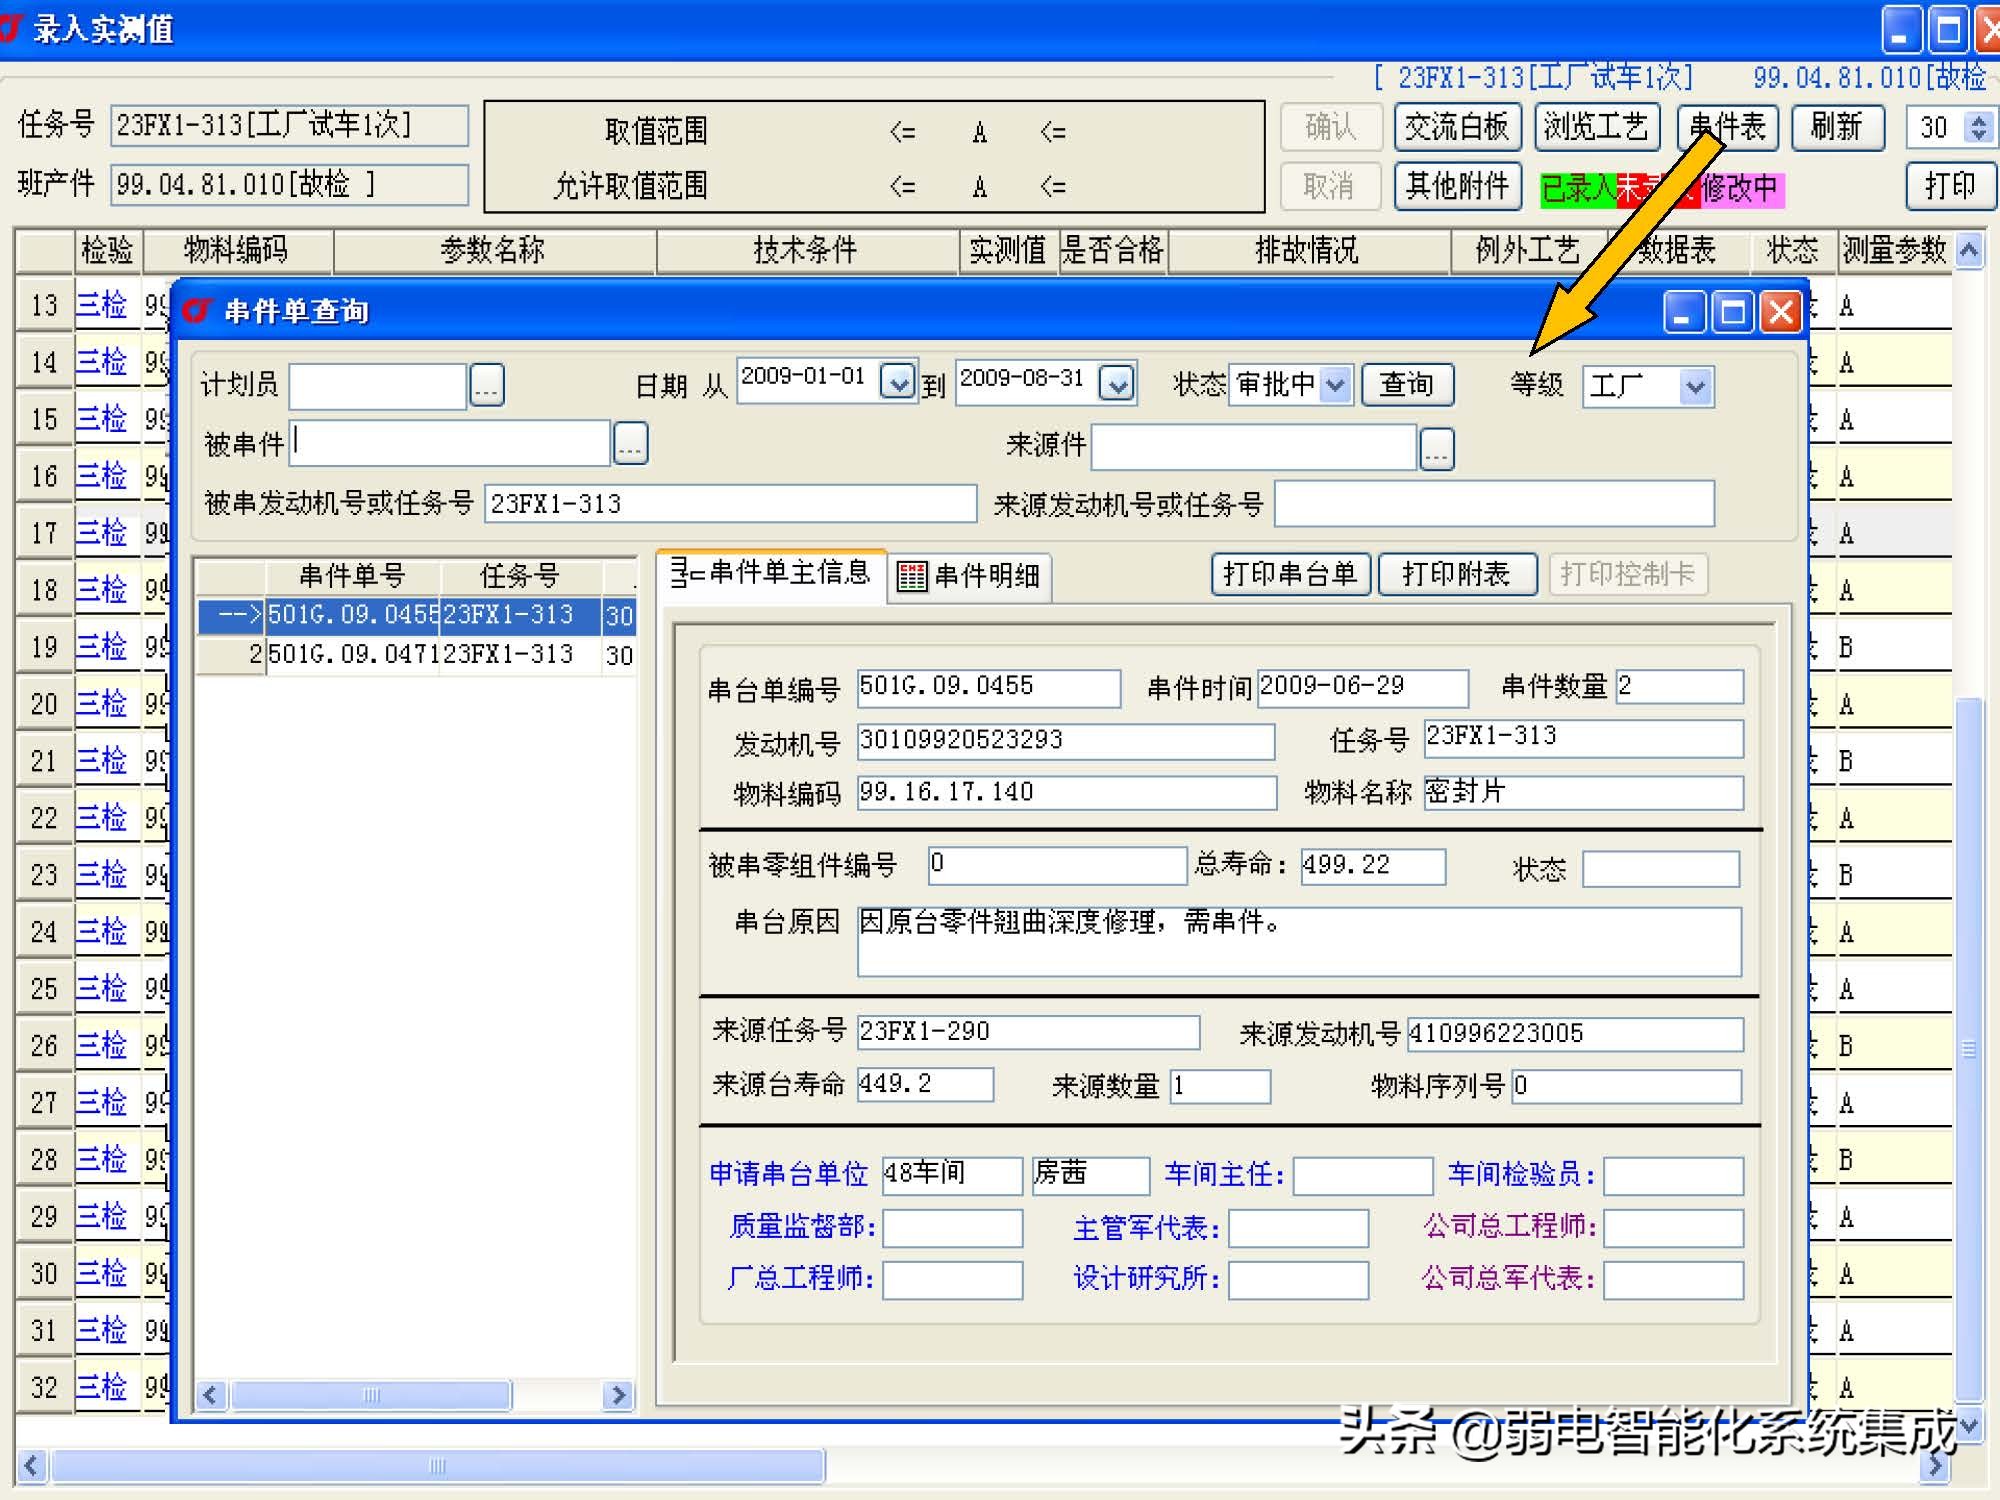Click main table vertical scrollbar up arrow
Image resolution: width=2000 pixels, height=1500 pixels.
coord(1968,250)
